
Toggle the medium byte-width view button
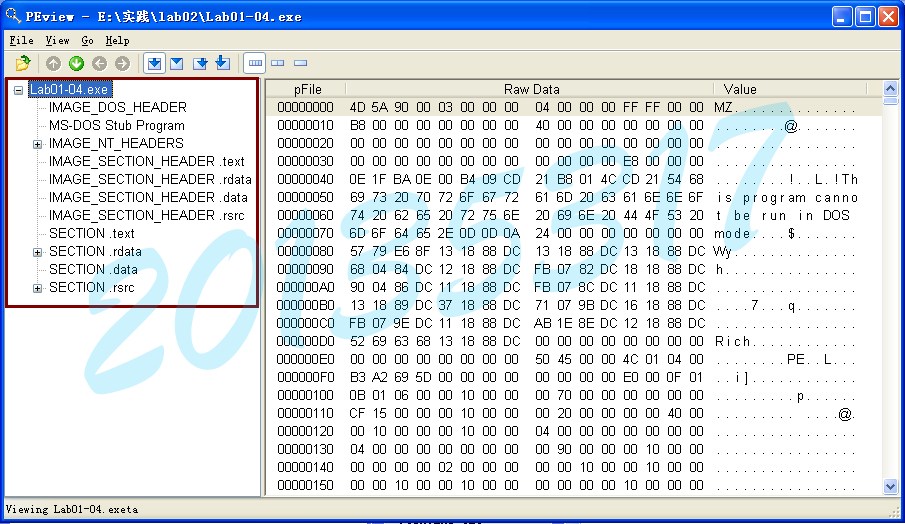[x=278, y=63]
